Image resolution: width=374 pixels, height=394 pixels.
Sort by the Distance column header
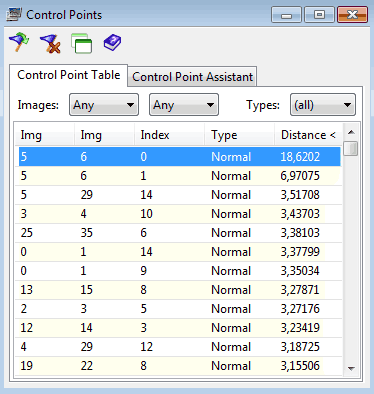tap(308, 135)
